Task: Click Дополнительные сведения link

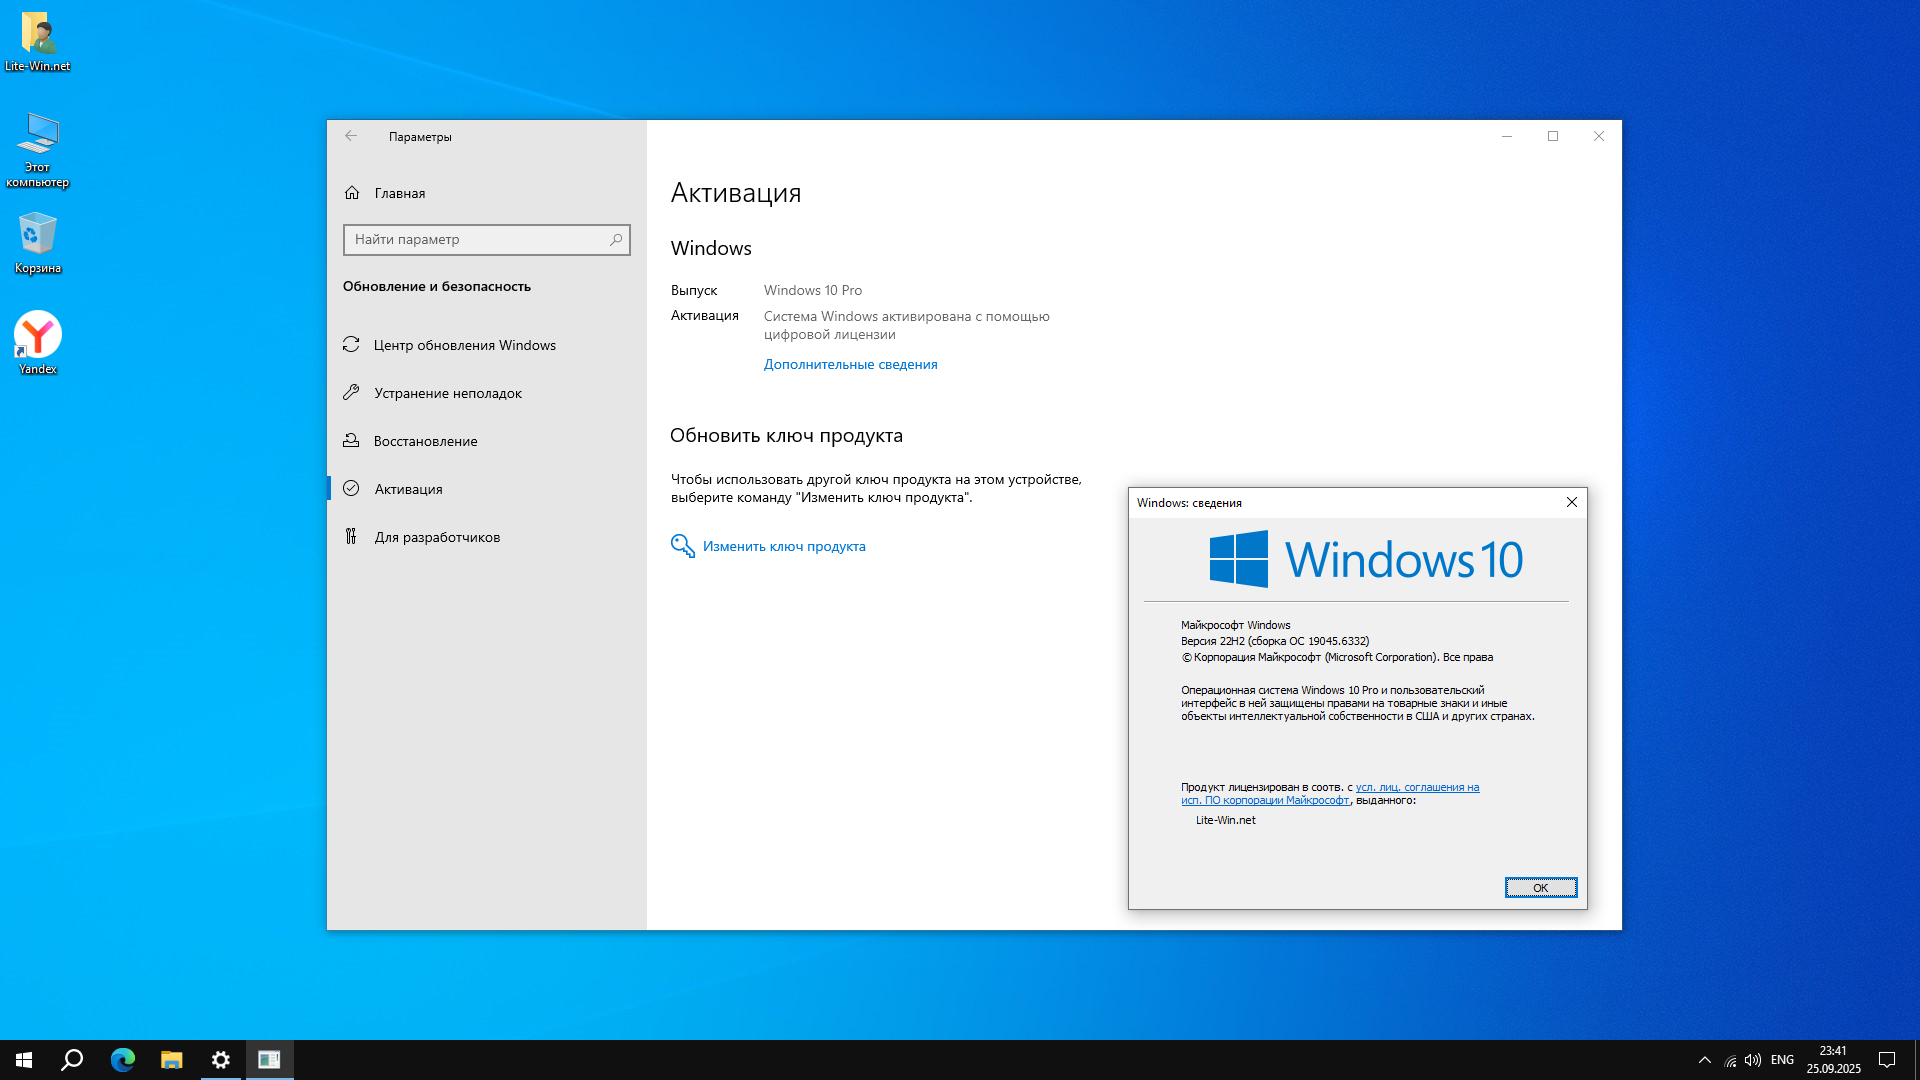Action: [x=850, y=364]
